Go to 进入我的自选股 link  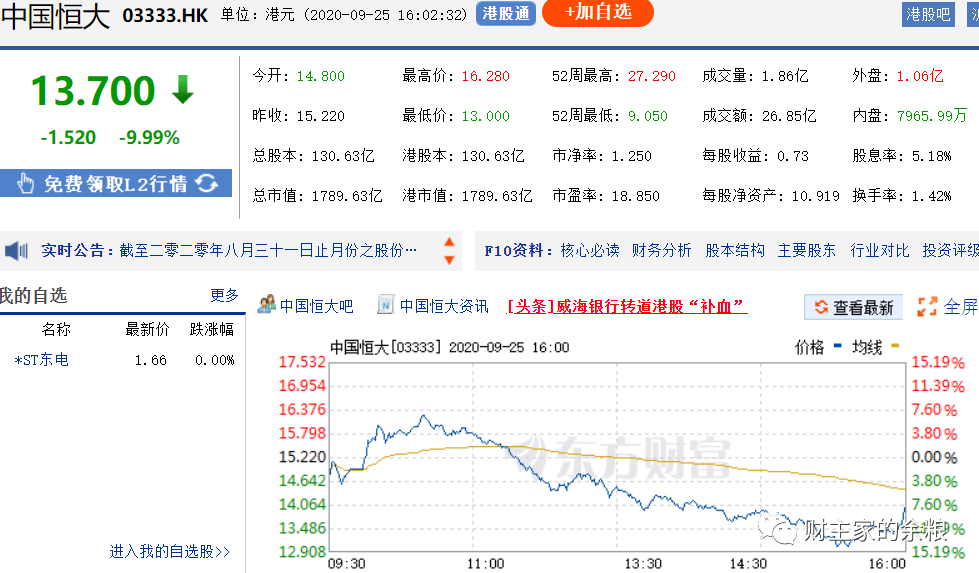pyautogui.click(x=169, y=551)
